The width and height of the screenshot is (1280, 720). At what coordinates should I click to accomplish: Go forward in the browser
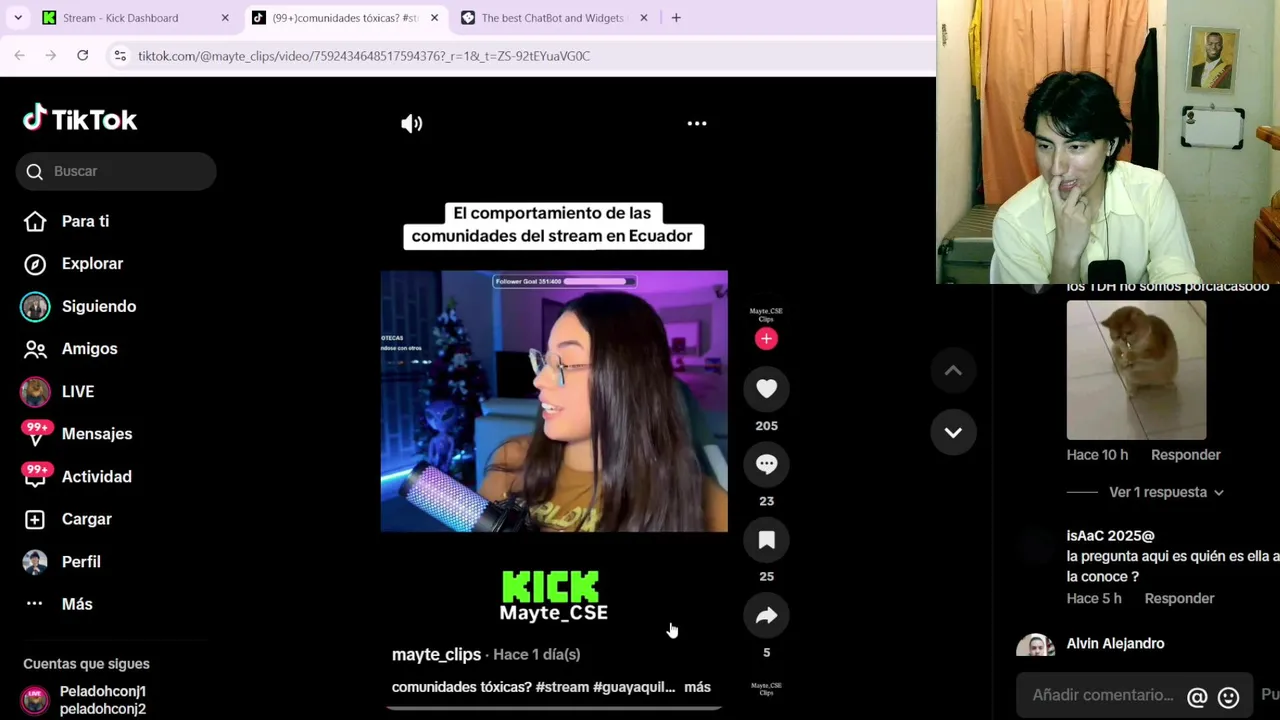[x=51, y=56]
